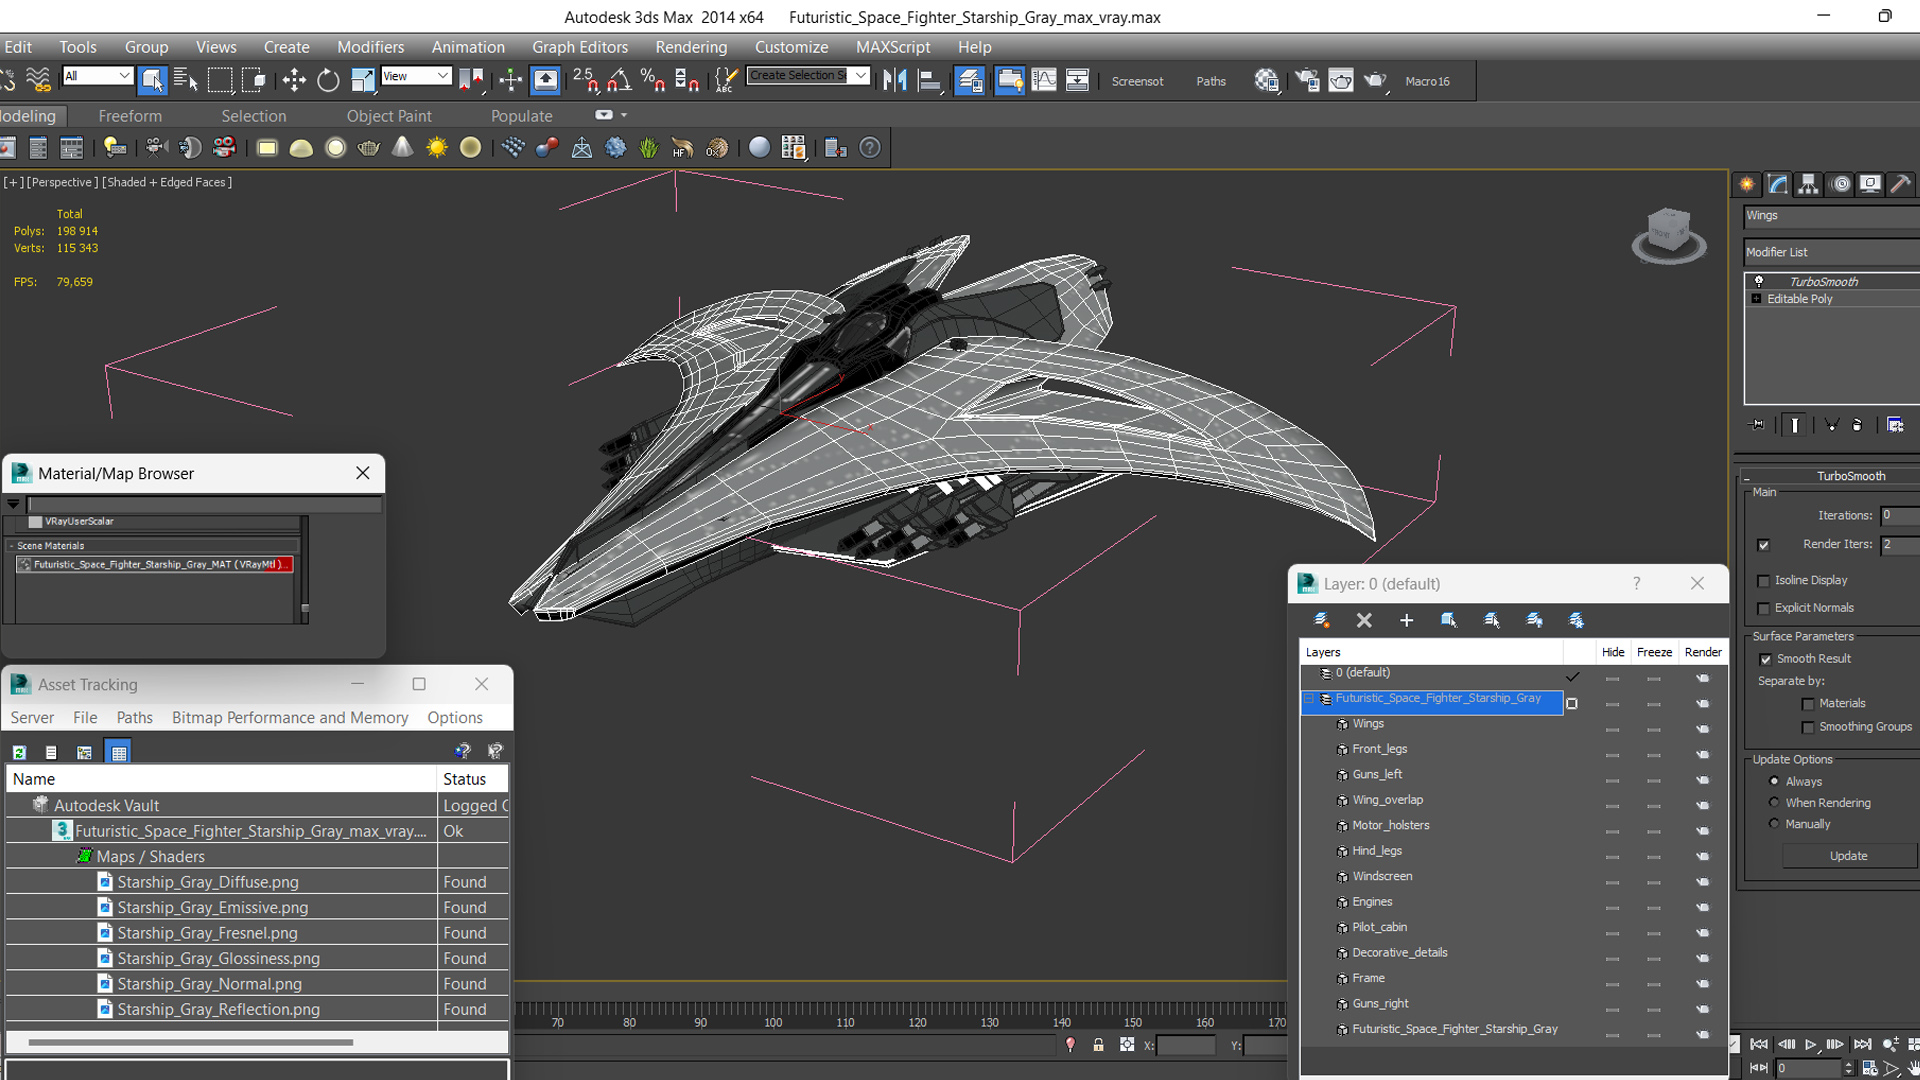Open Material/Map Browser options arrow
This screenshot has width=1920, height=1080.
tap(13, 504)
